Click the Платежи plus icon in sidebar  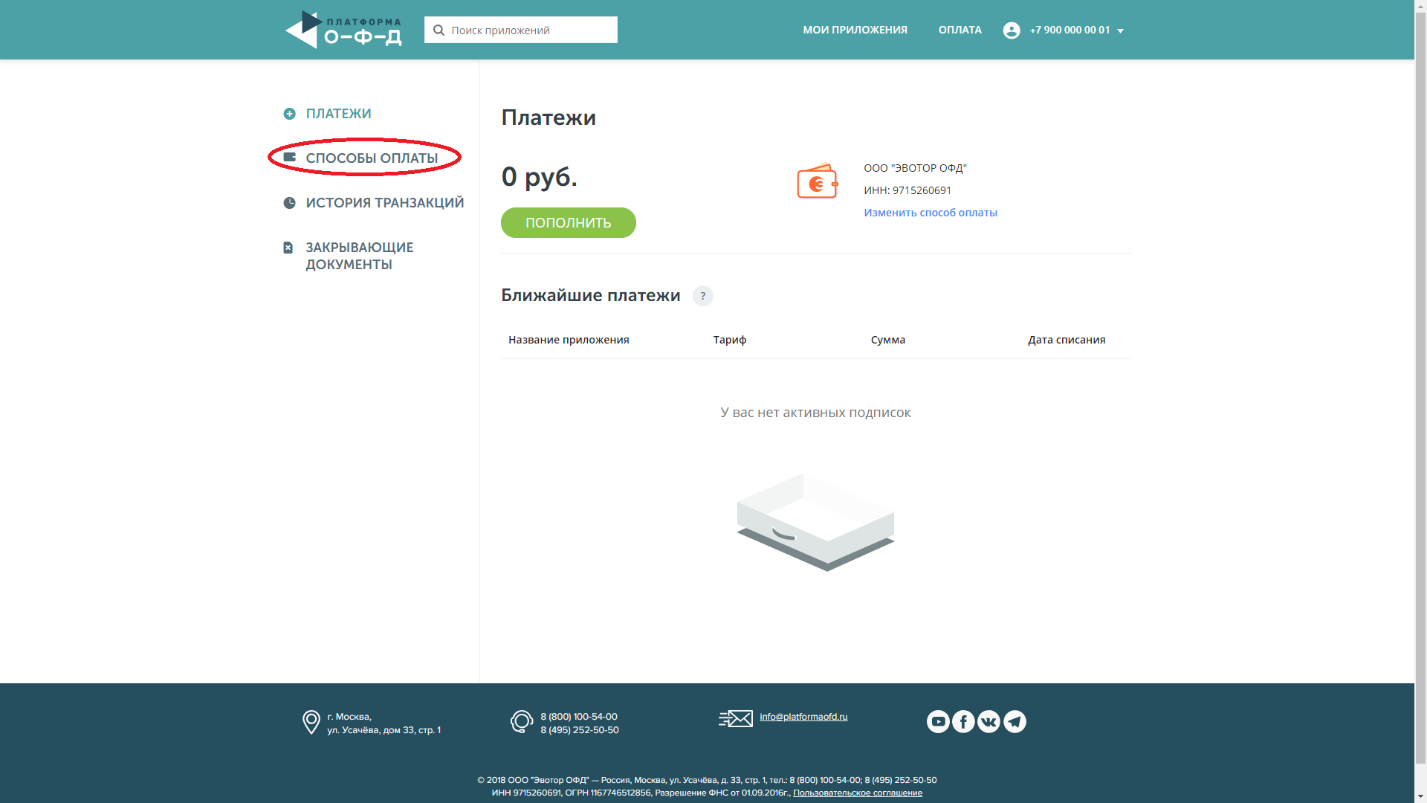[x=290, y=114]
